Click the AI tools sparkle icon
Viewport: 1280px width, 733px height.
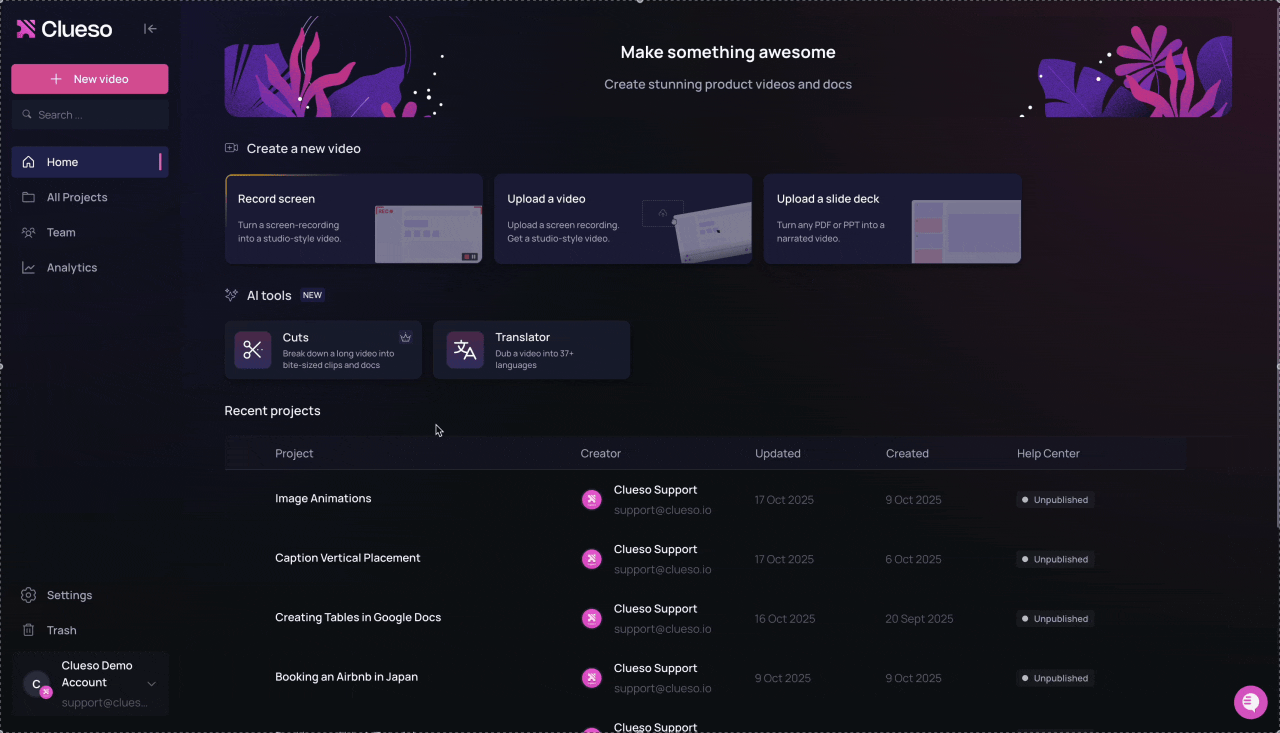tap(232, 295)
